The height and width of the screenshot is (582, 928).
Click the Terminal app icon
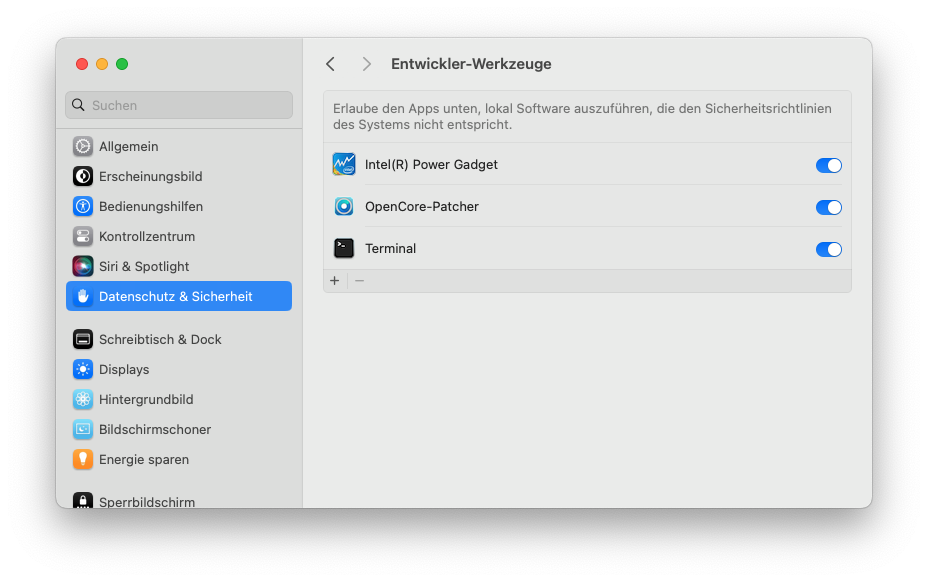coord(344,249)
